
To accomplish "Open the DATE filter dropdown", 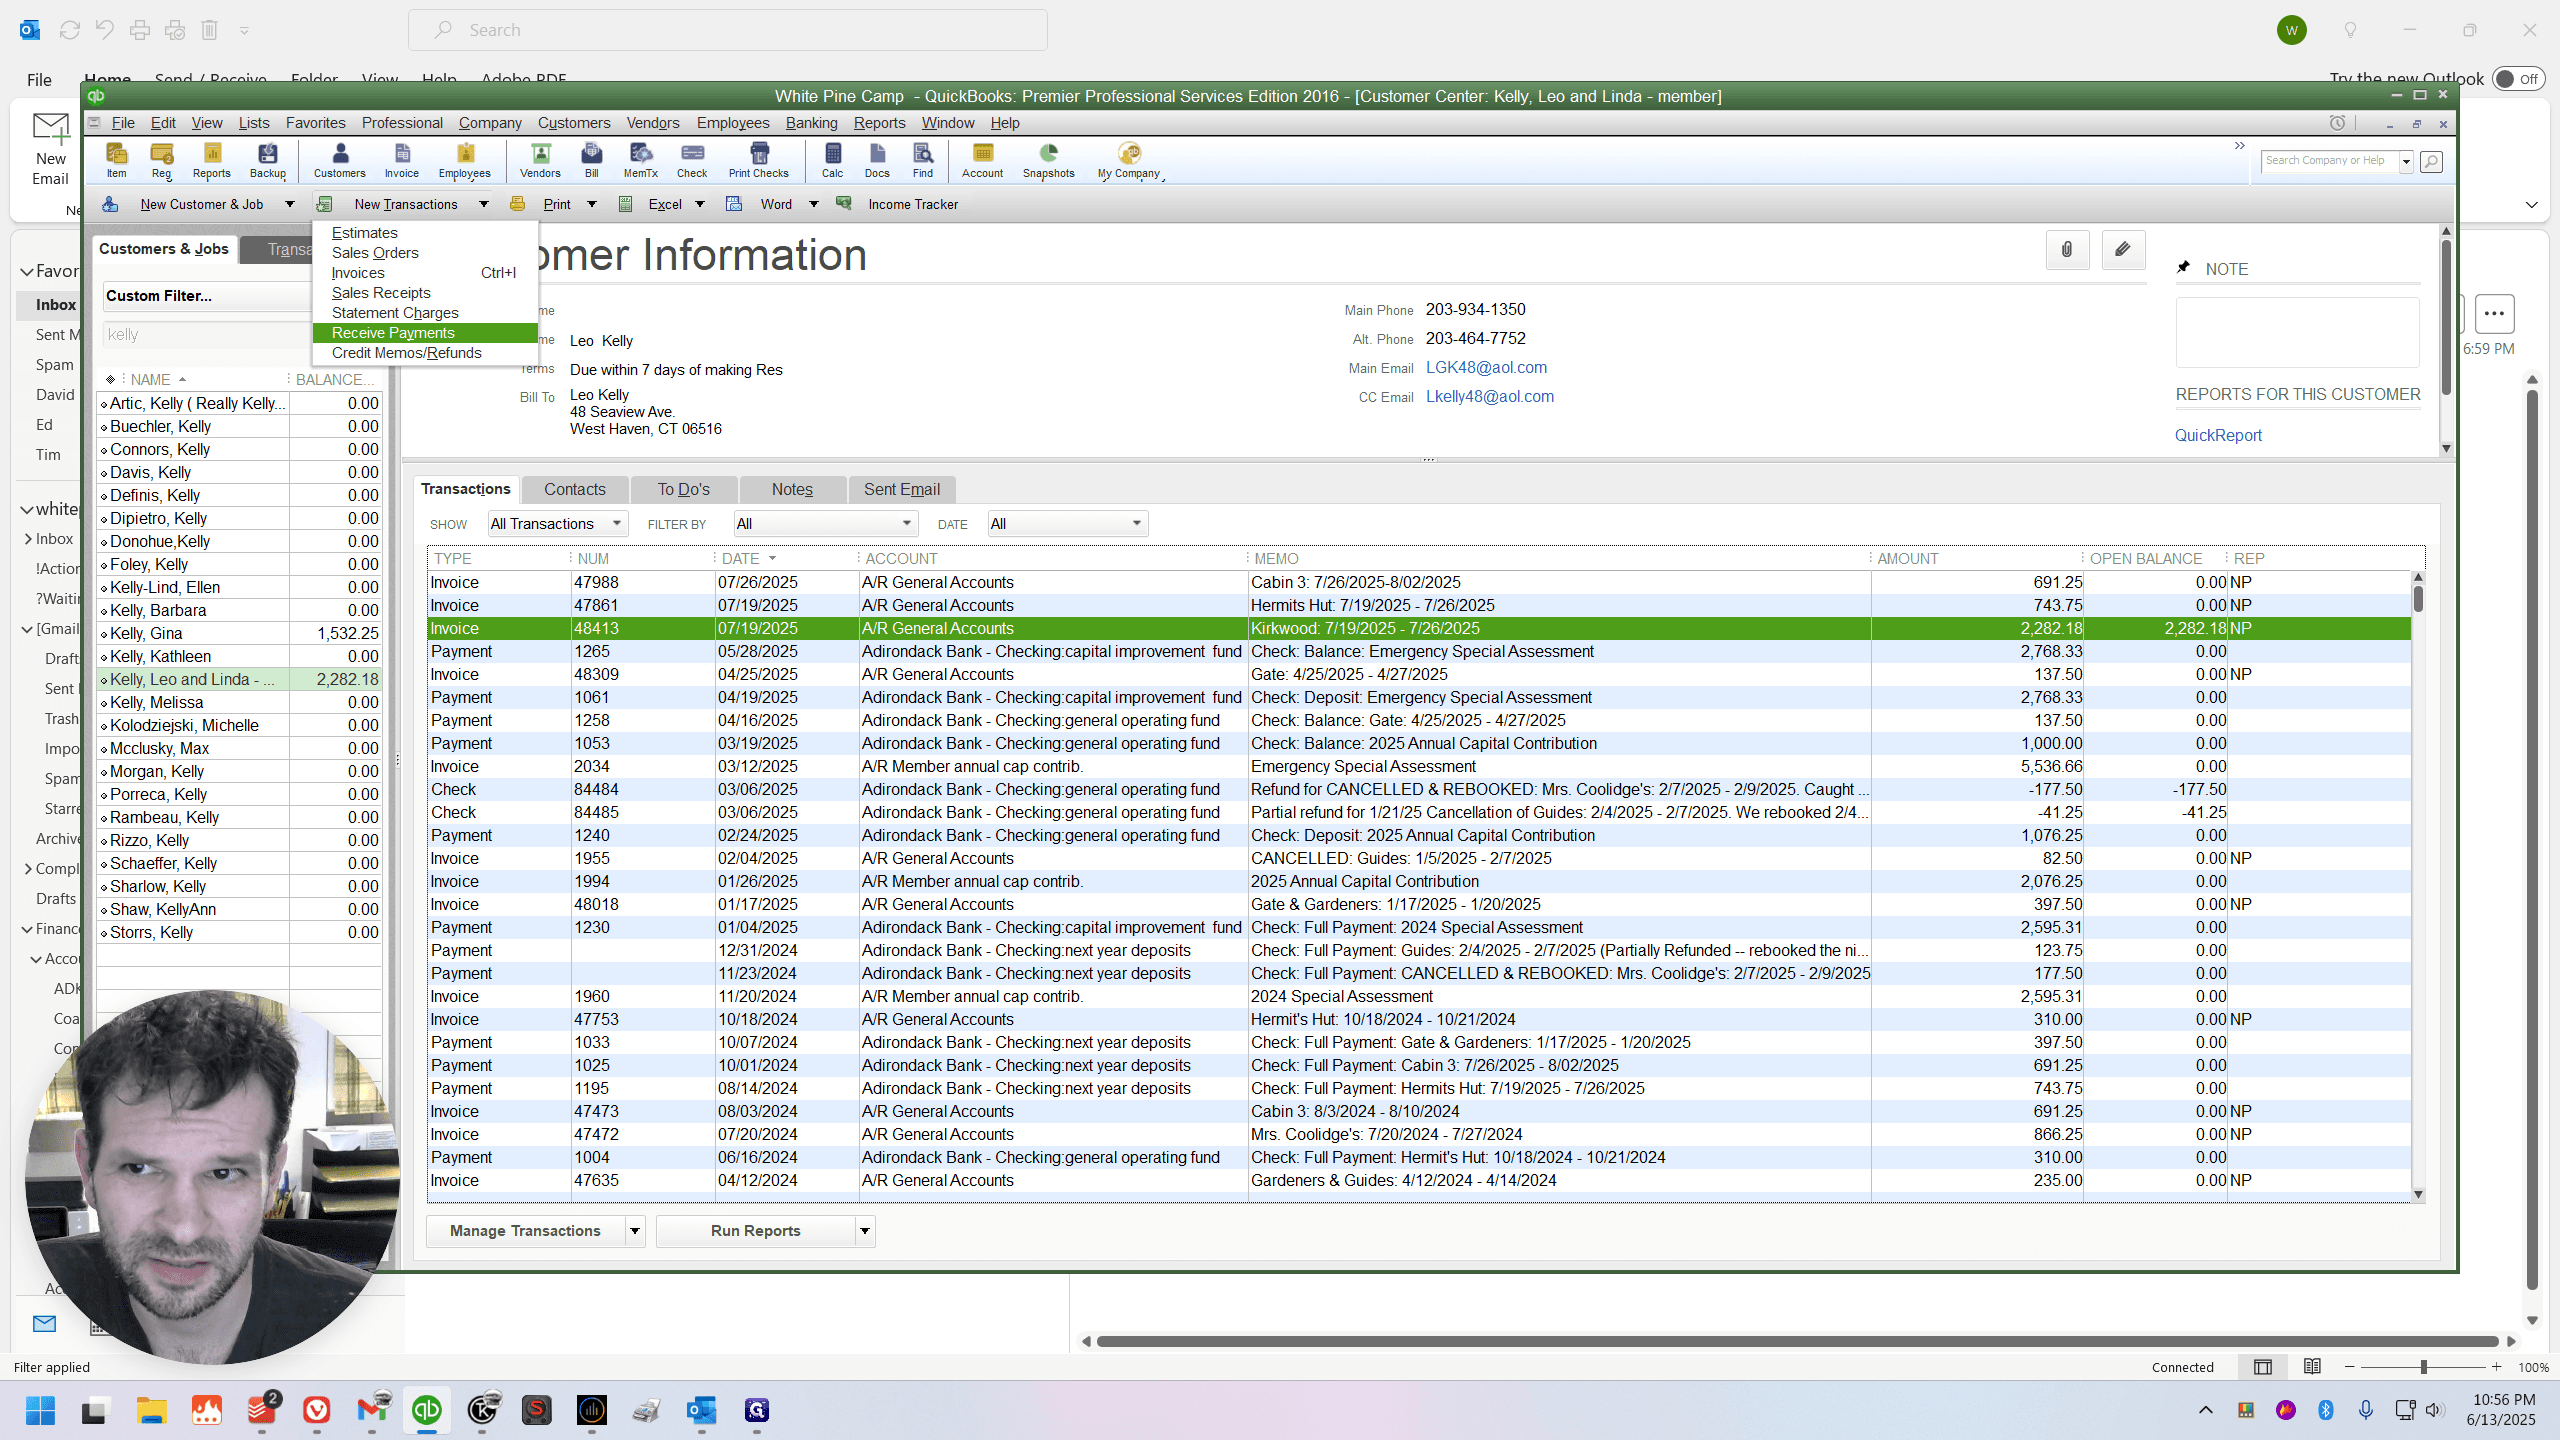I will [x=1067, y=524].
